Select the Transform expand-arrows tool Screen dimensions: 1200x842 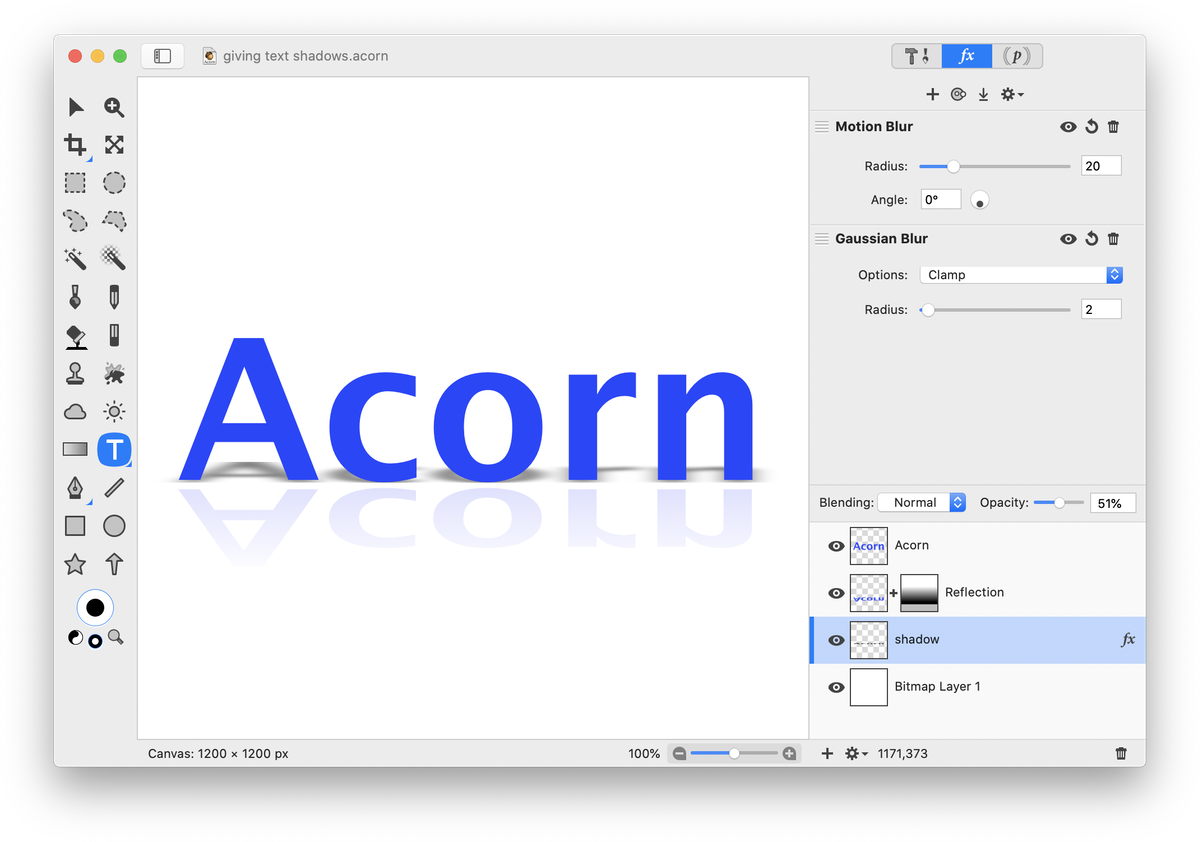(114, 145)
